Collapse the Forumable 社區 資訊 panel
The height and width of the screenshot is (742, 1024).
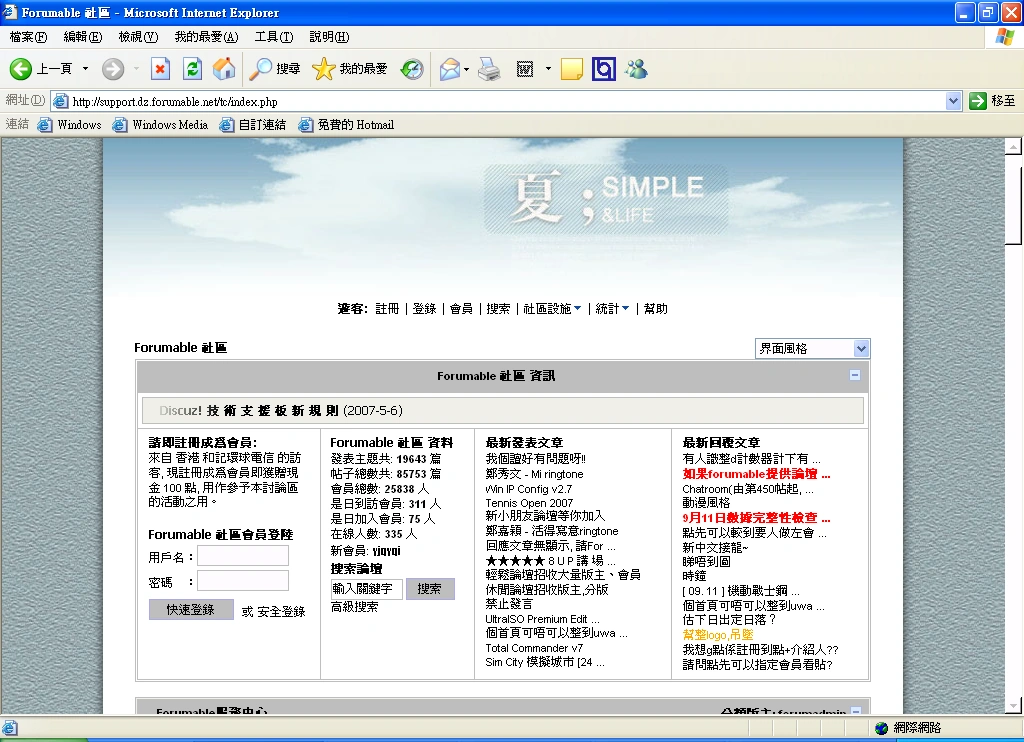click(854, 376)
